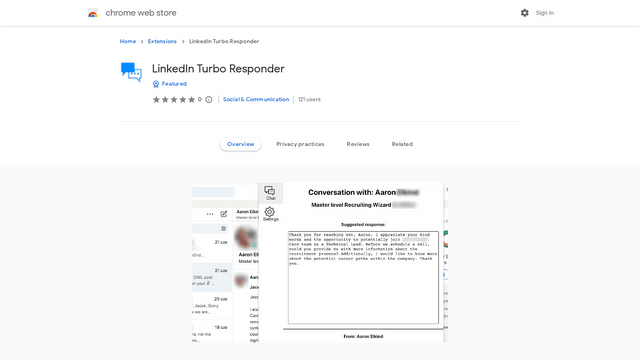Click the '121 users' text
Viewport: 640px width, 360px height.
point(309,99)
